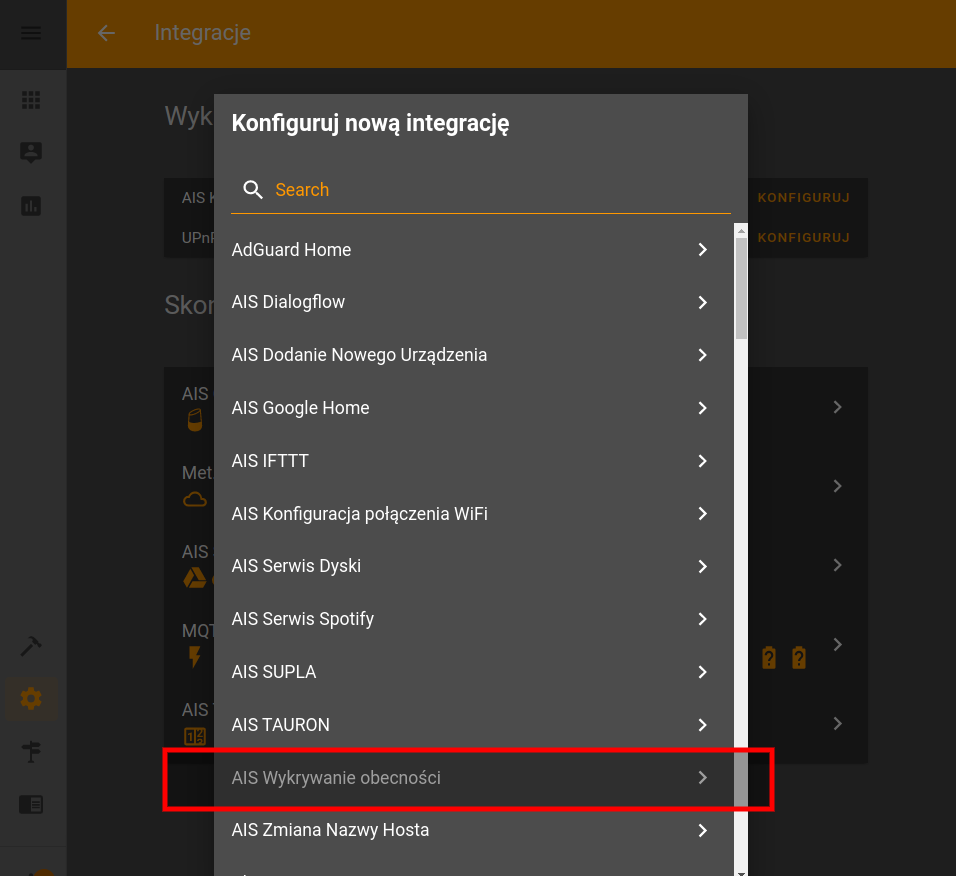Image resolution: width=956 pixels, height=876 pixels.
Task: Expand the chevron beside AIS Dialogflow
Action: click(702, 302)
